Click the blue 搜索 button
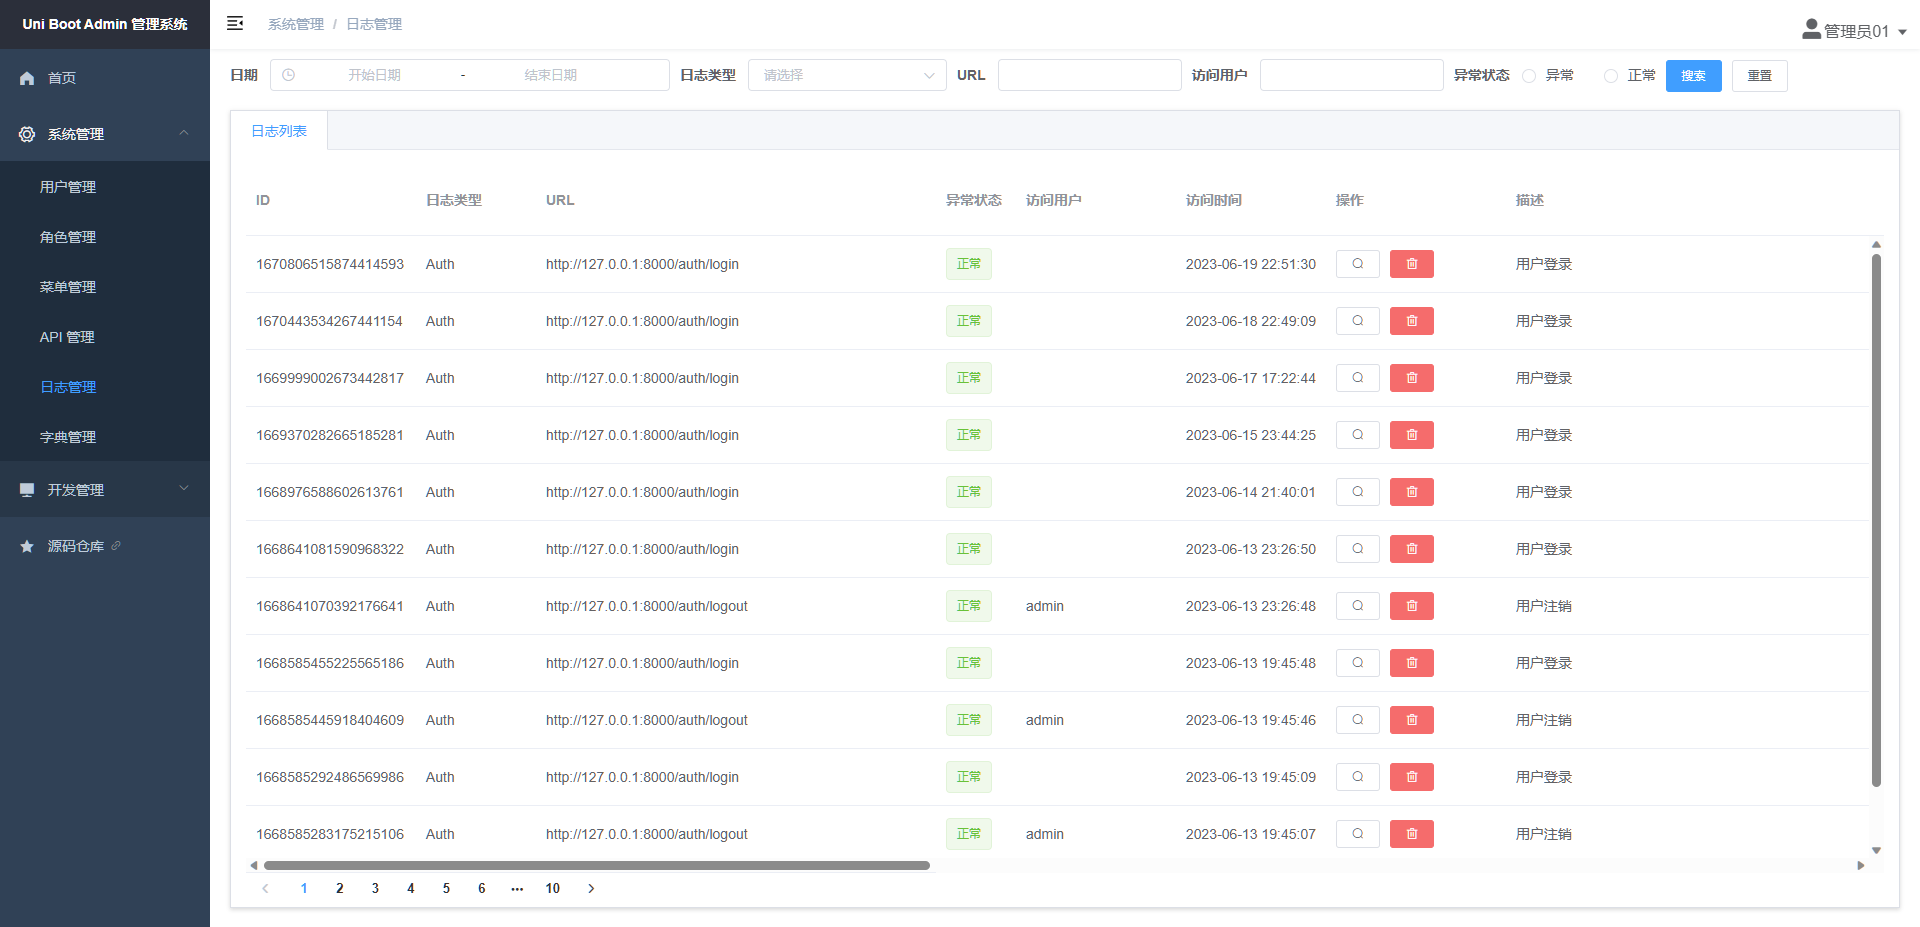 1693,76
